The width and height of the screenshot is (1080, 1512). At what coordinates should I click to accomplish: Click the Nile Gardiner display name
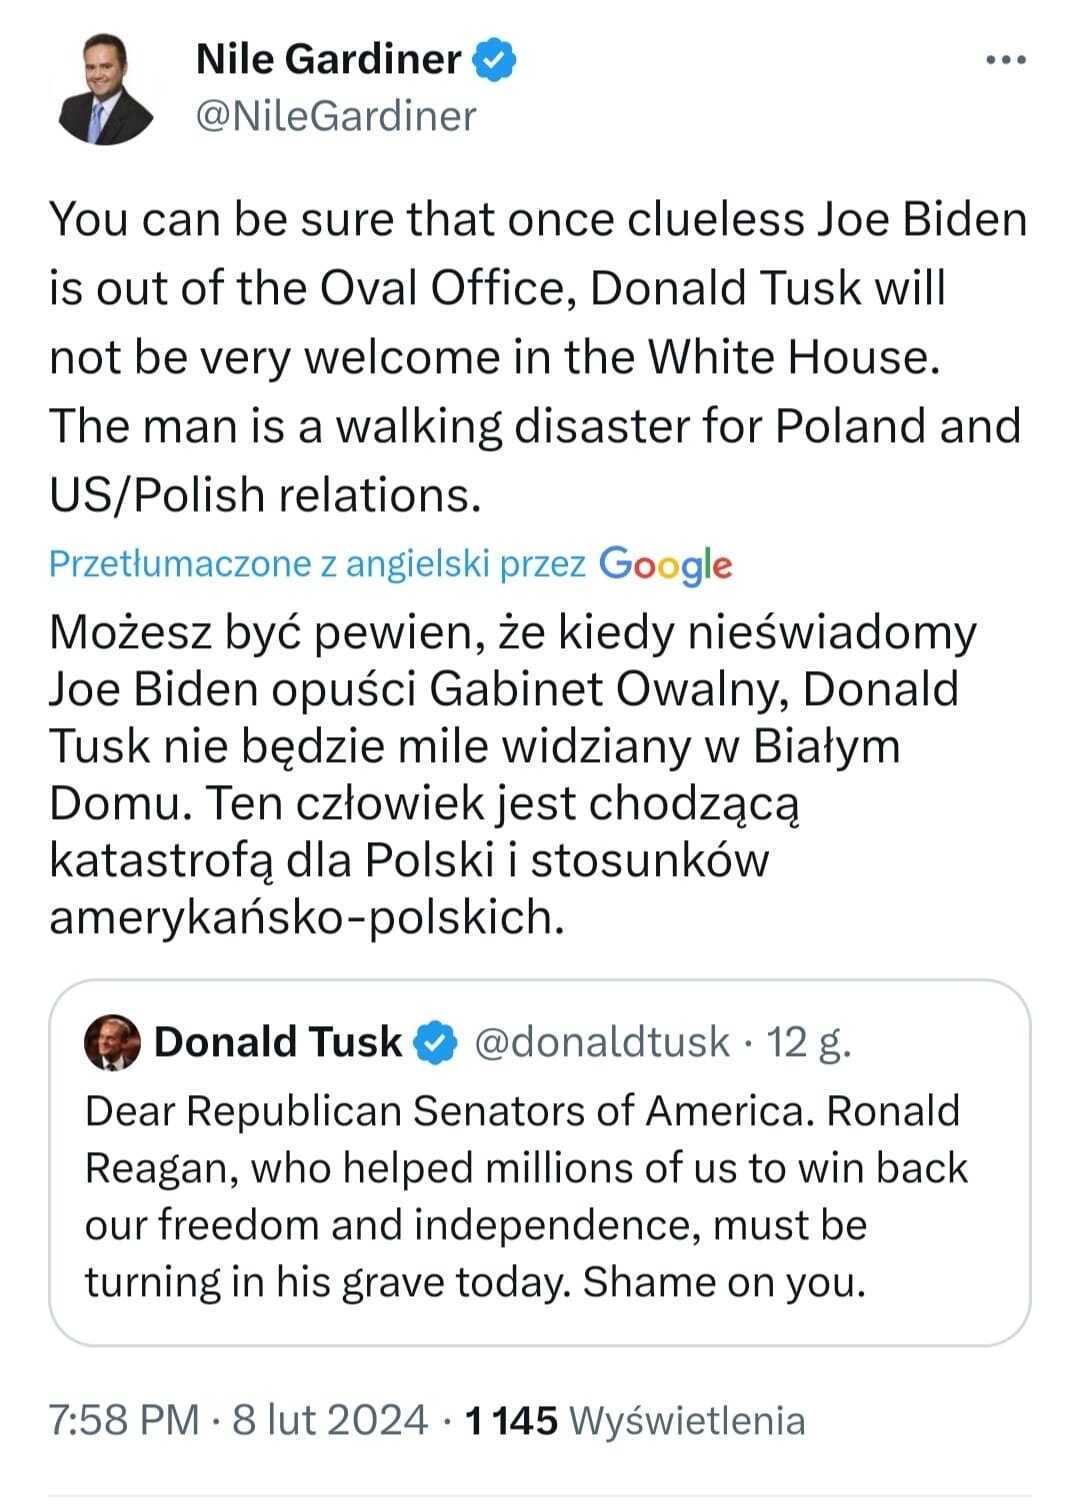pos(329,60)
